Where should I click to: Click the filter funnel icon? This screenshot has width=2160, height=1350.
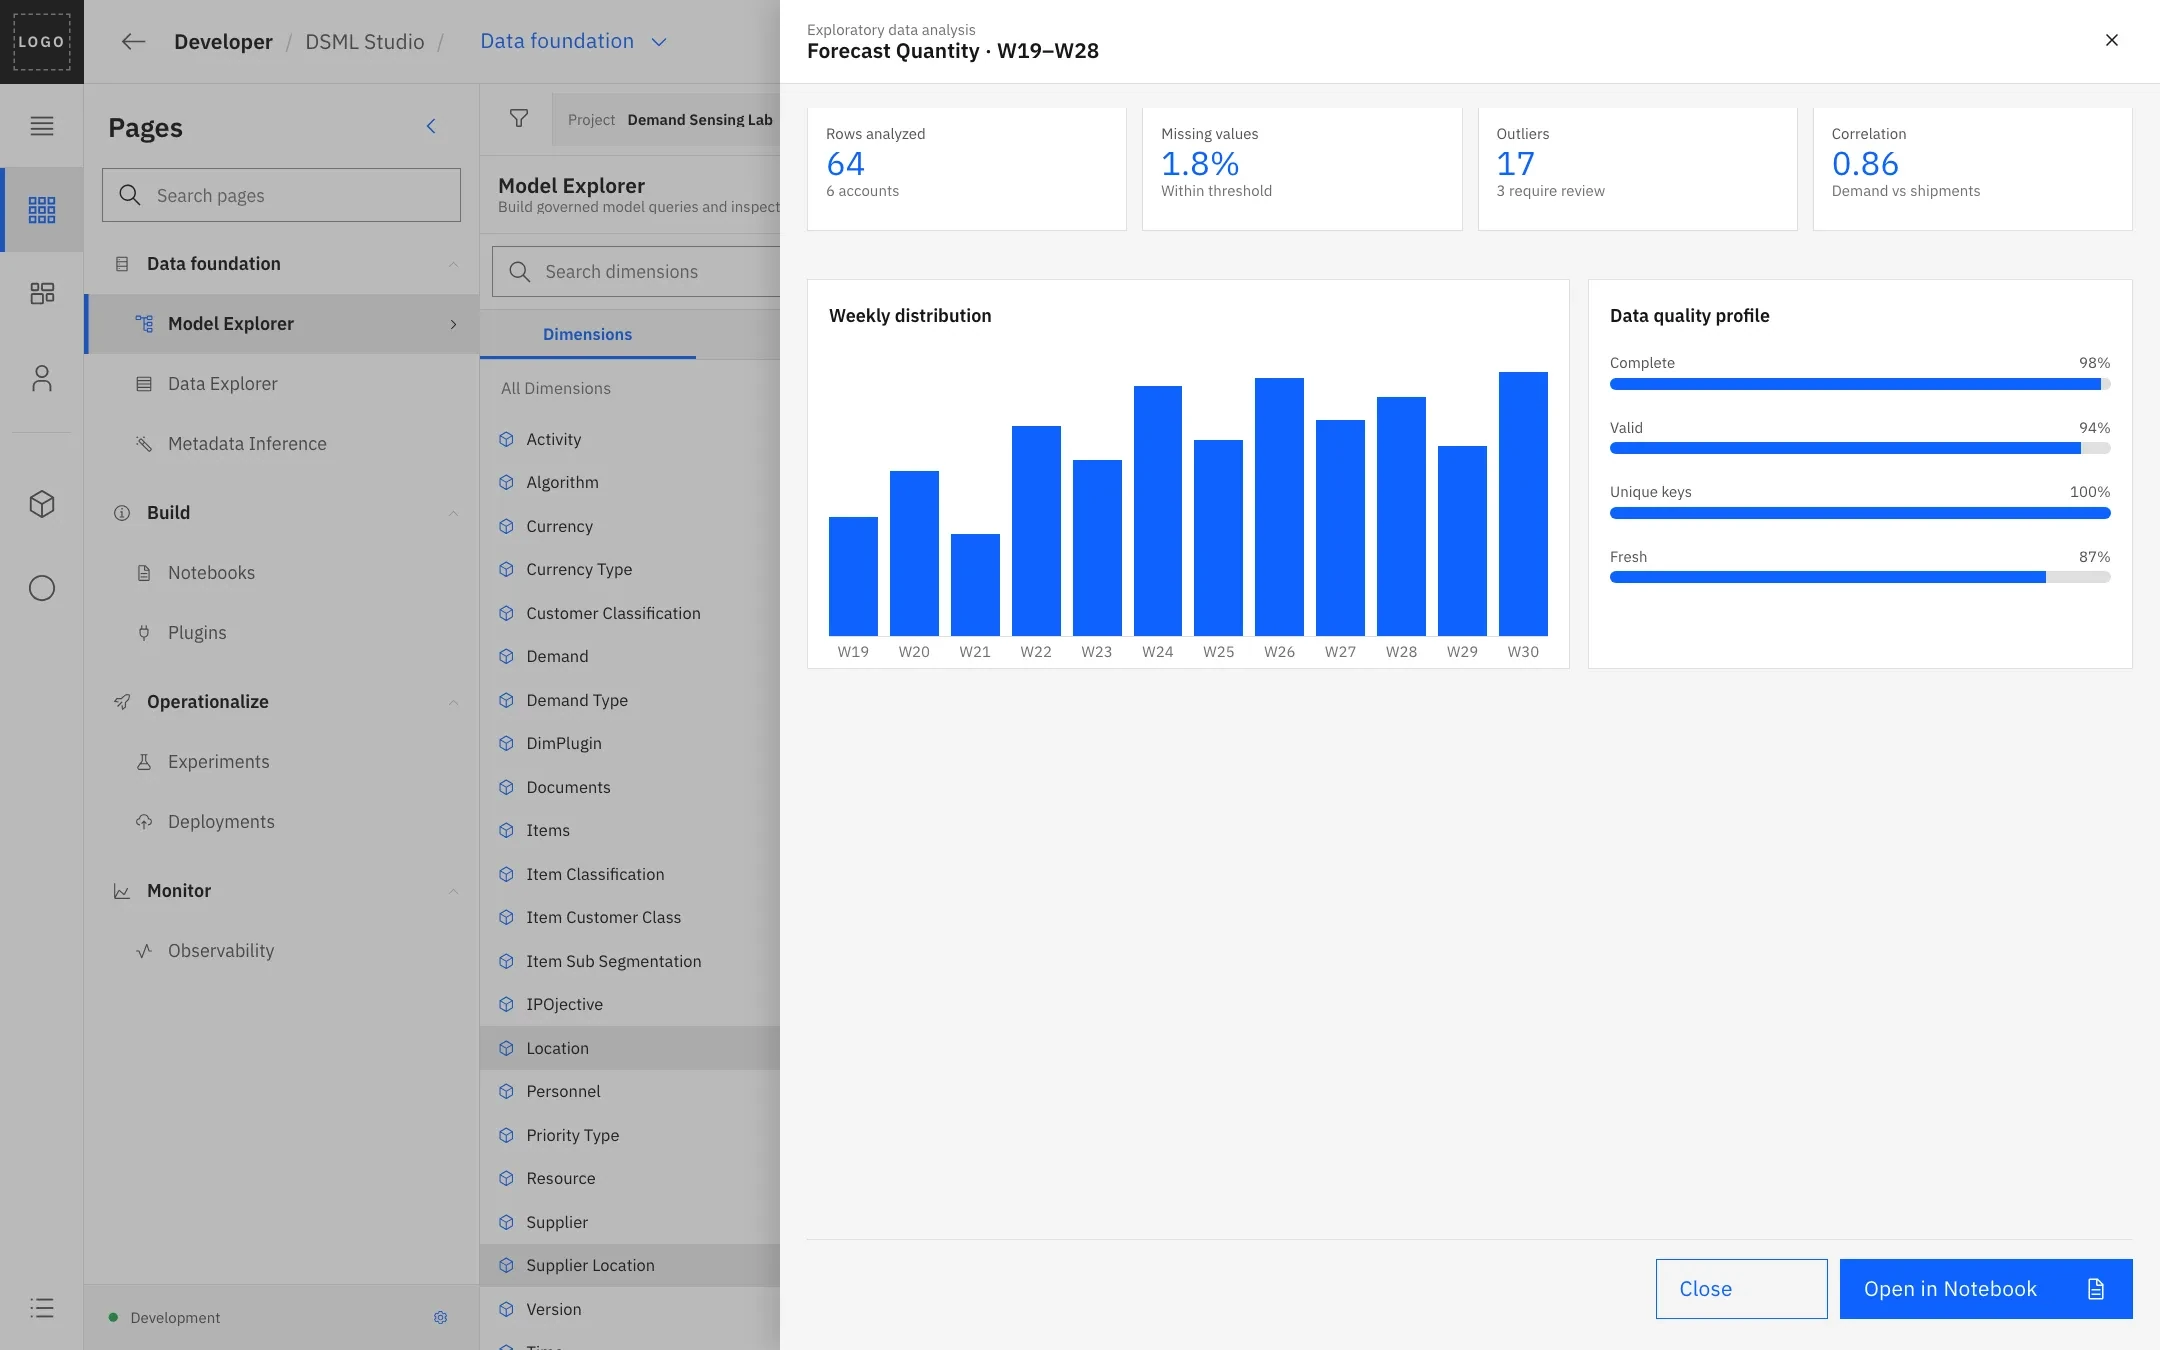519,119
